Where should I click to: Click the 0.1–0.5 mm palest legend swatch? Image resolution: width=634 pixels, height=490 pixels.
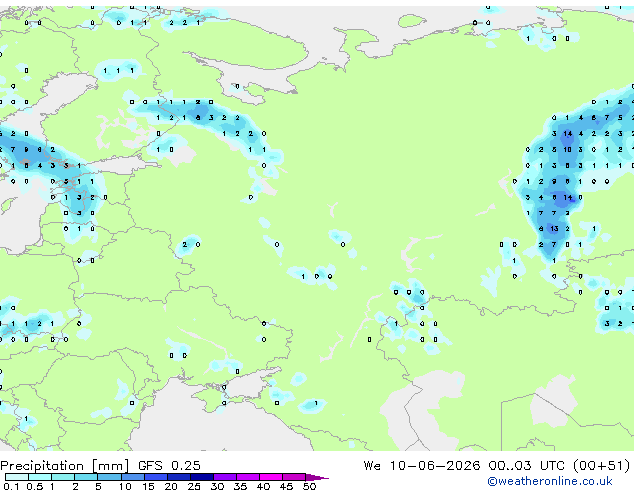(17, 477)
